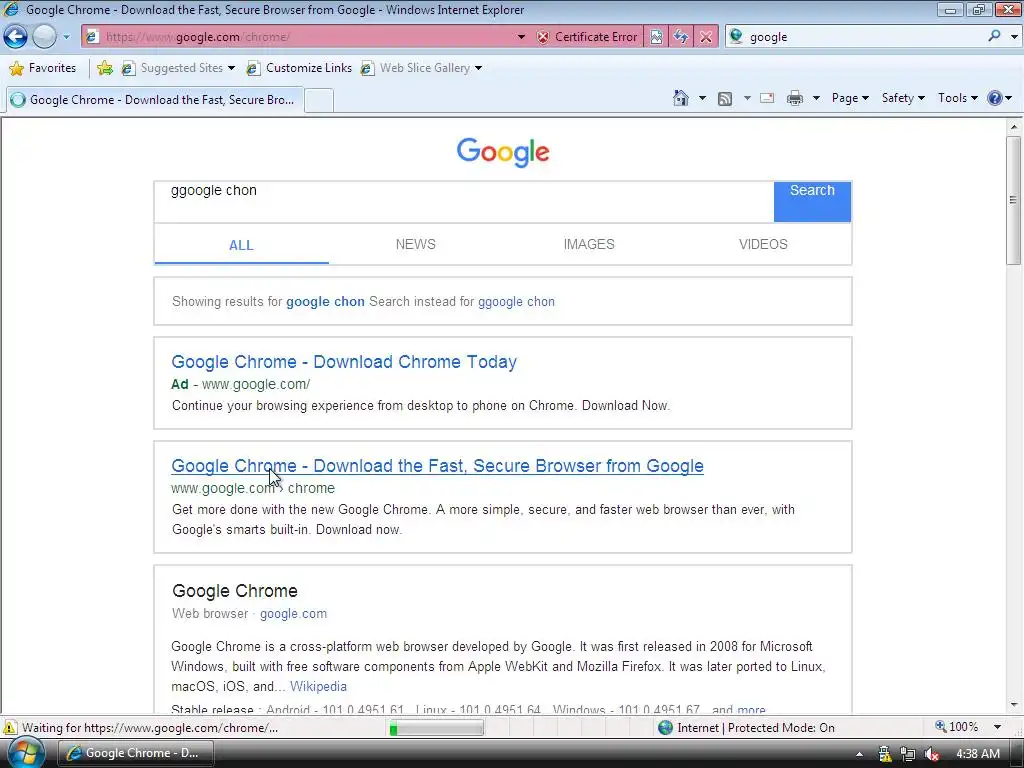Switch to the NEWS tab

coord(415,244)
